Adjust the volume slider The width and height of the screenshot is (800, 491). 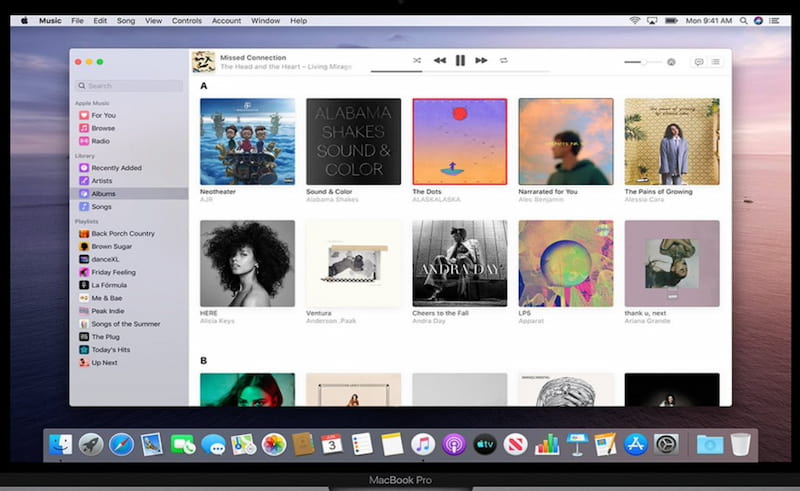[642, 62]
